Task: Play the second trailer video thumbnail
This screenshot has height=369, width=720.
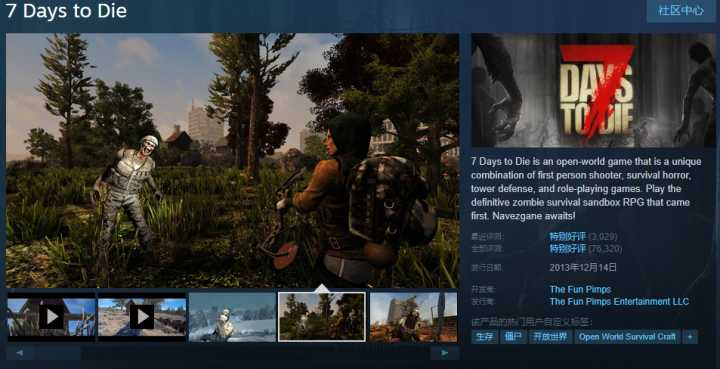Action: 142,317
